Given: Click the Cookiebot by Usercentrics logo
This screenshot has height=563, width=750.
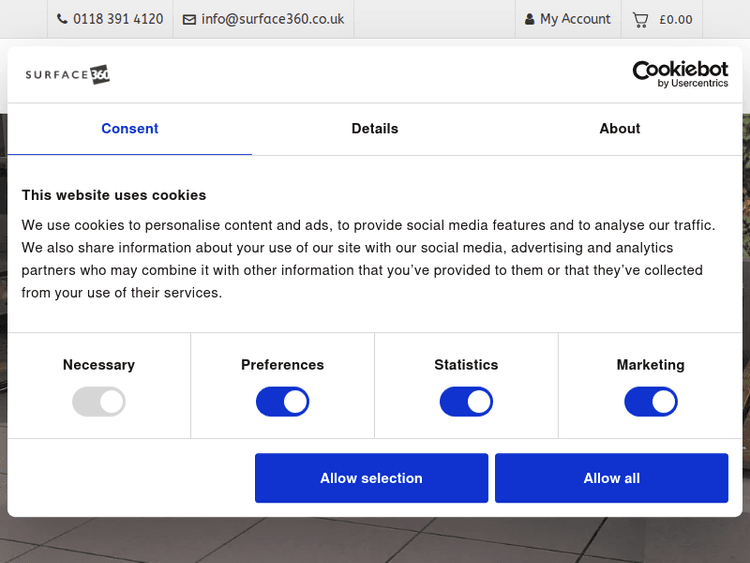Looking at the screenshot, I should tap(680, 74).
